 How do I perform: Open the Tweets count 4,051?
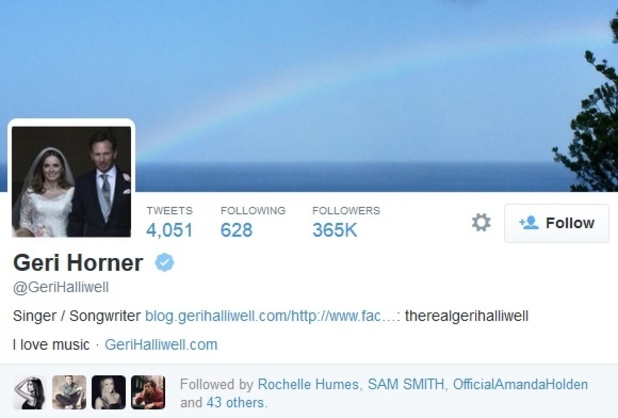click(x=169, y=222)
